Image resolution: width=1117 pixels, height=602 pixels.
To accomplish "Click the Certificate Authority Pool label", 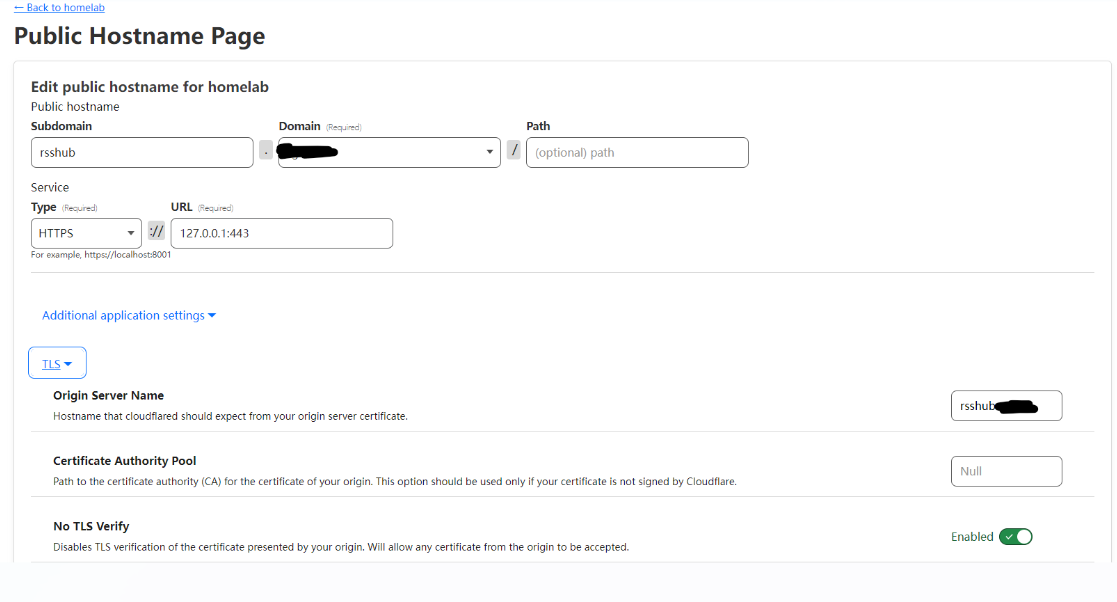I will (x=124, y=461).
